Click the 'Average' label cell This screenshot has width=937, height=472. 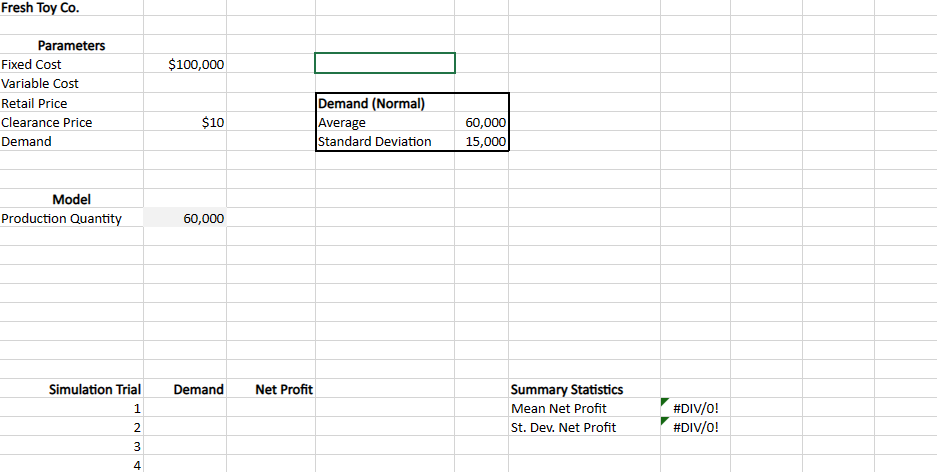pyautogui.click(x=385, y=122)
